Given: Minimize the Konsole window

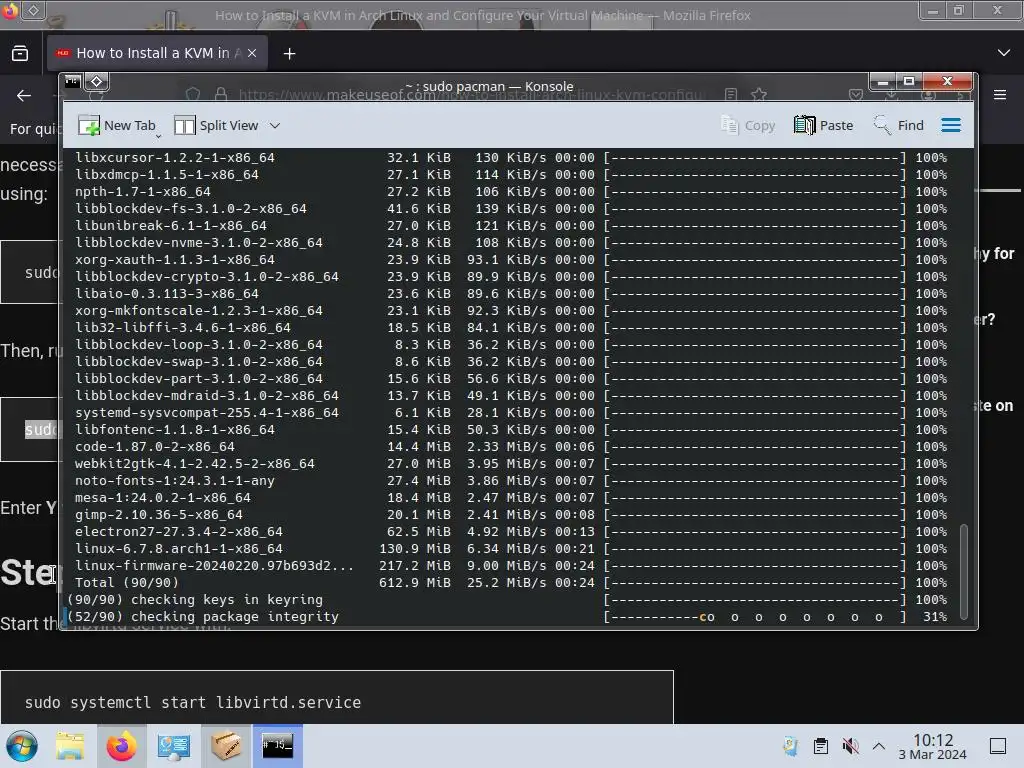Looking at the screenshot, I should (x=883, y=82).
